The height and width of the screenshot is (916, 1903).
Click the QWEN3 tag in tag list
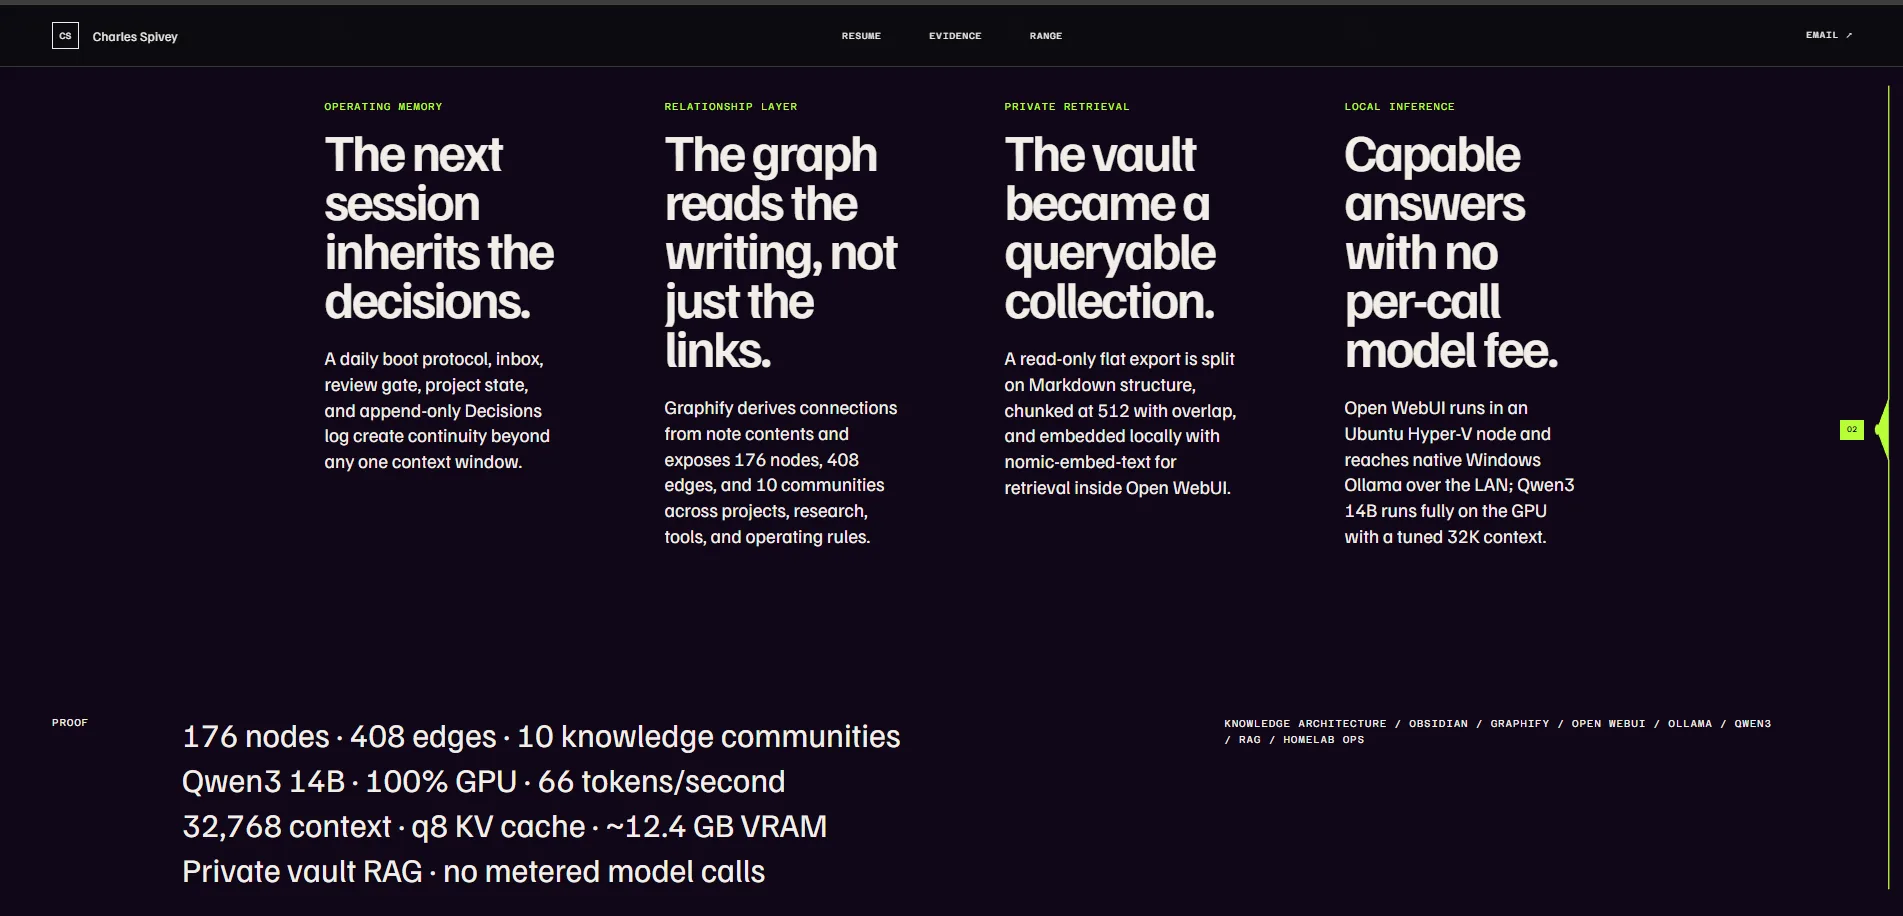pos(1752,723)
